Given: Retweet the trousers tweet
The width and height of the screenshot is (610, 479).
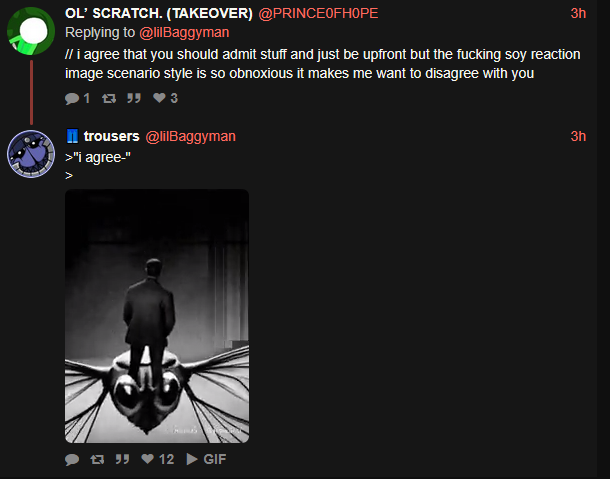Looking at the screenshot, I should (x=97, y=460).
